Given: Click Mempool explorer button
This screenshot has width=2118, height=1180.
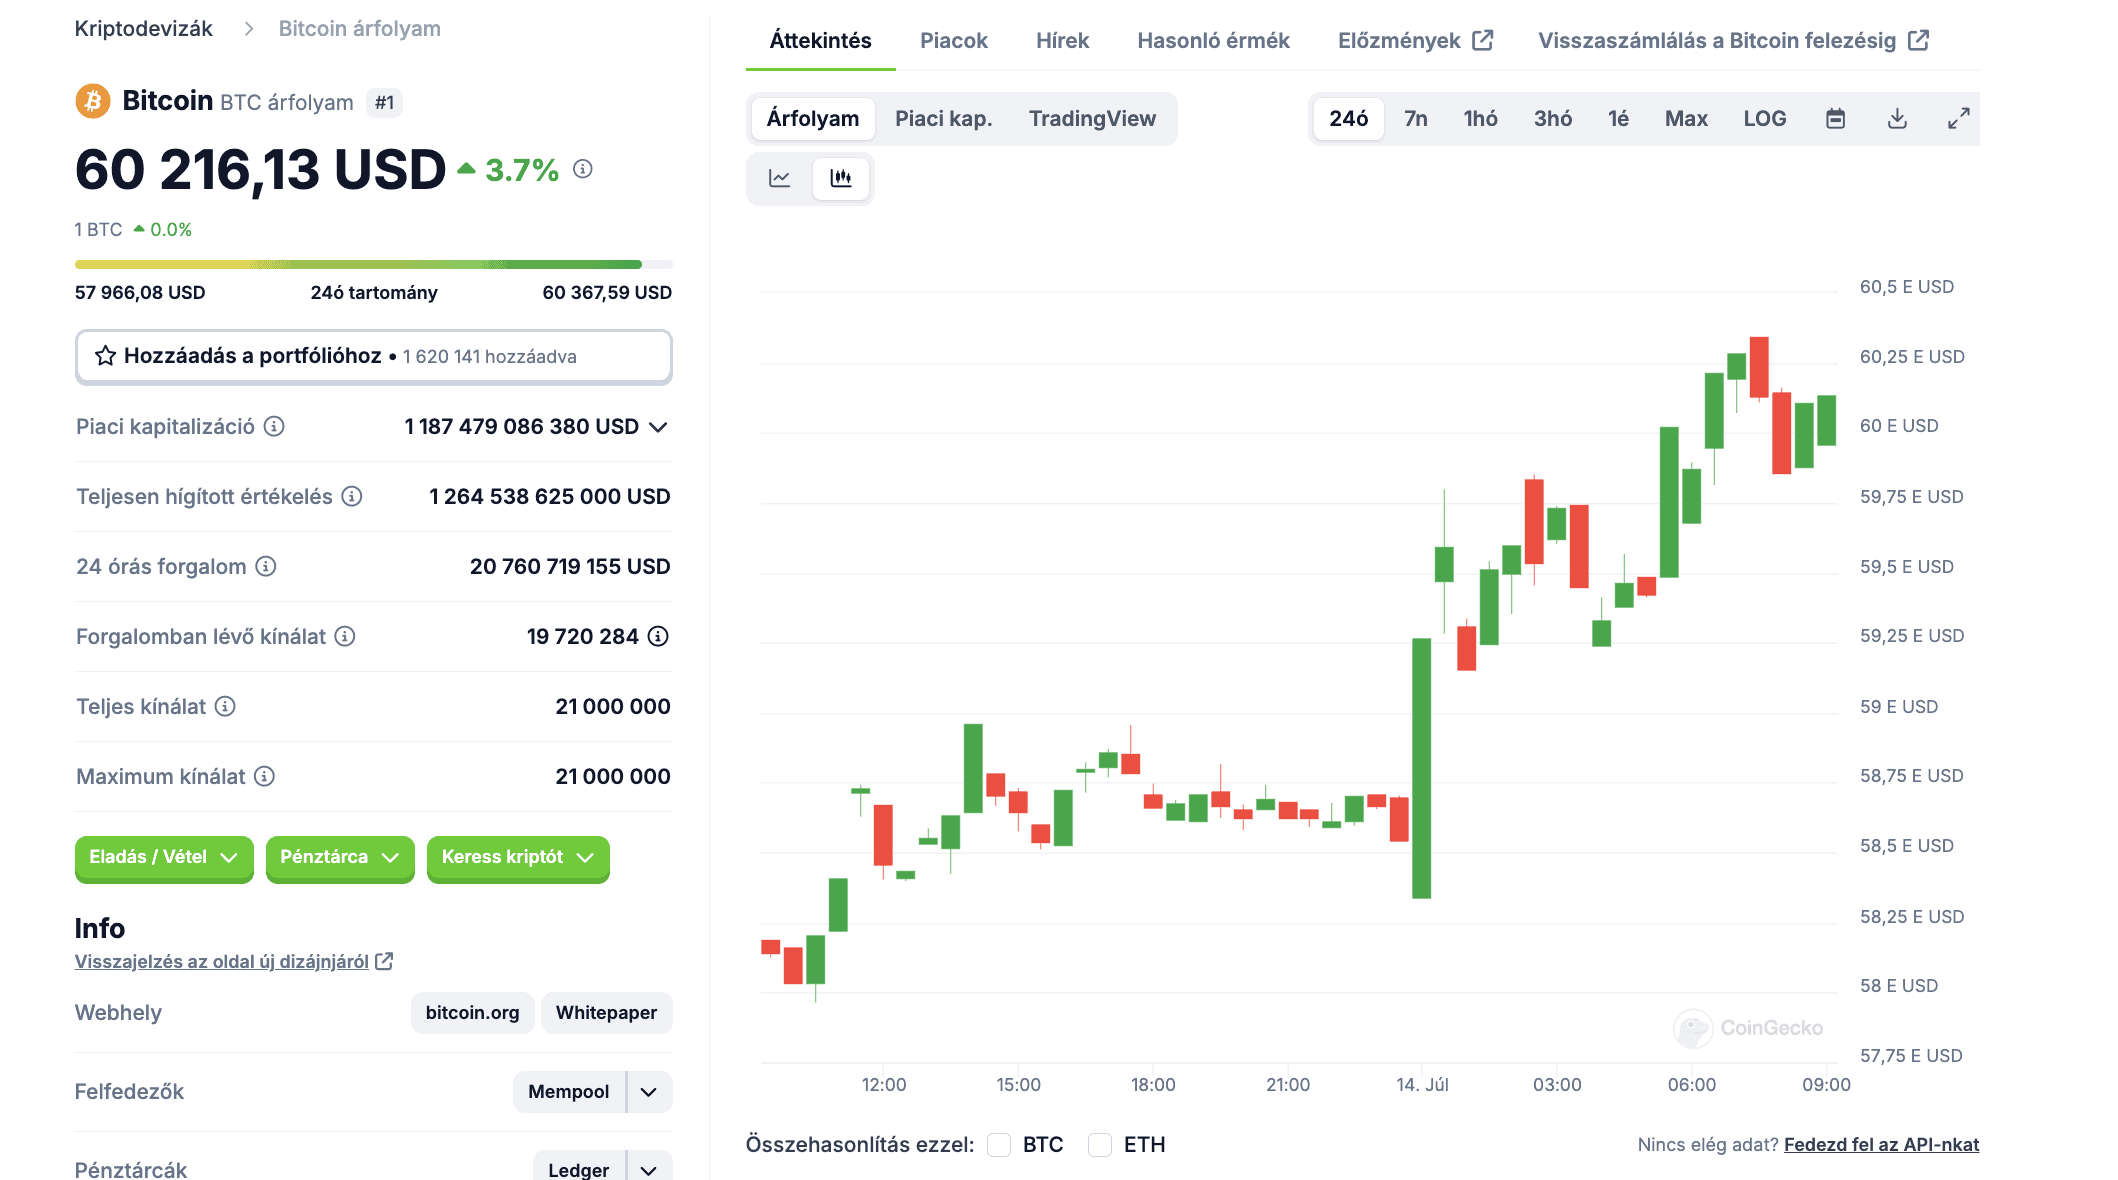Looking at the screenshot, I should (568, 1092).
